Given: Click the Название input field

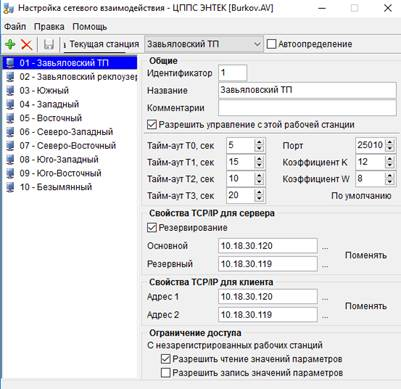Looking at the screenshot, I should pyautogui.click(x=307, y=90).
